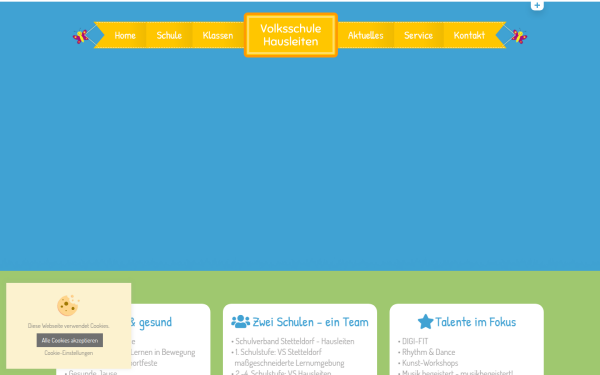Open the Cookie-Einstellungen link
The image size is (600, 375).
click(x=69, y=353)
